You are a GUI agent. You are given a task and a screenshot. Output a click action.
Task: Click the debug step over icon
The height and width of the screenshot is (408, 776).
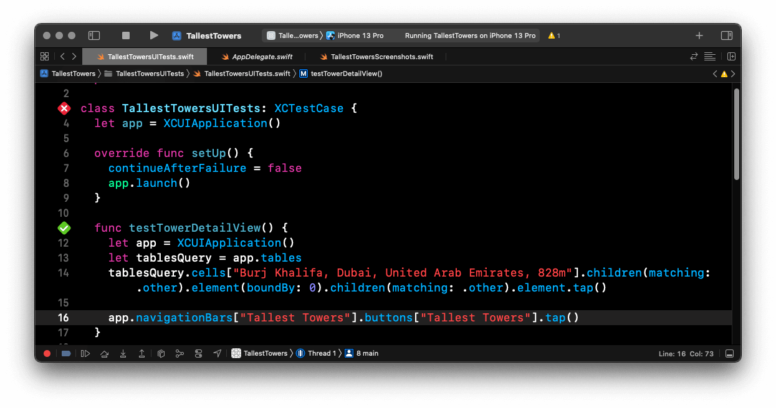(x=104, y=354)
